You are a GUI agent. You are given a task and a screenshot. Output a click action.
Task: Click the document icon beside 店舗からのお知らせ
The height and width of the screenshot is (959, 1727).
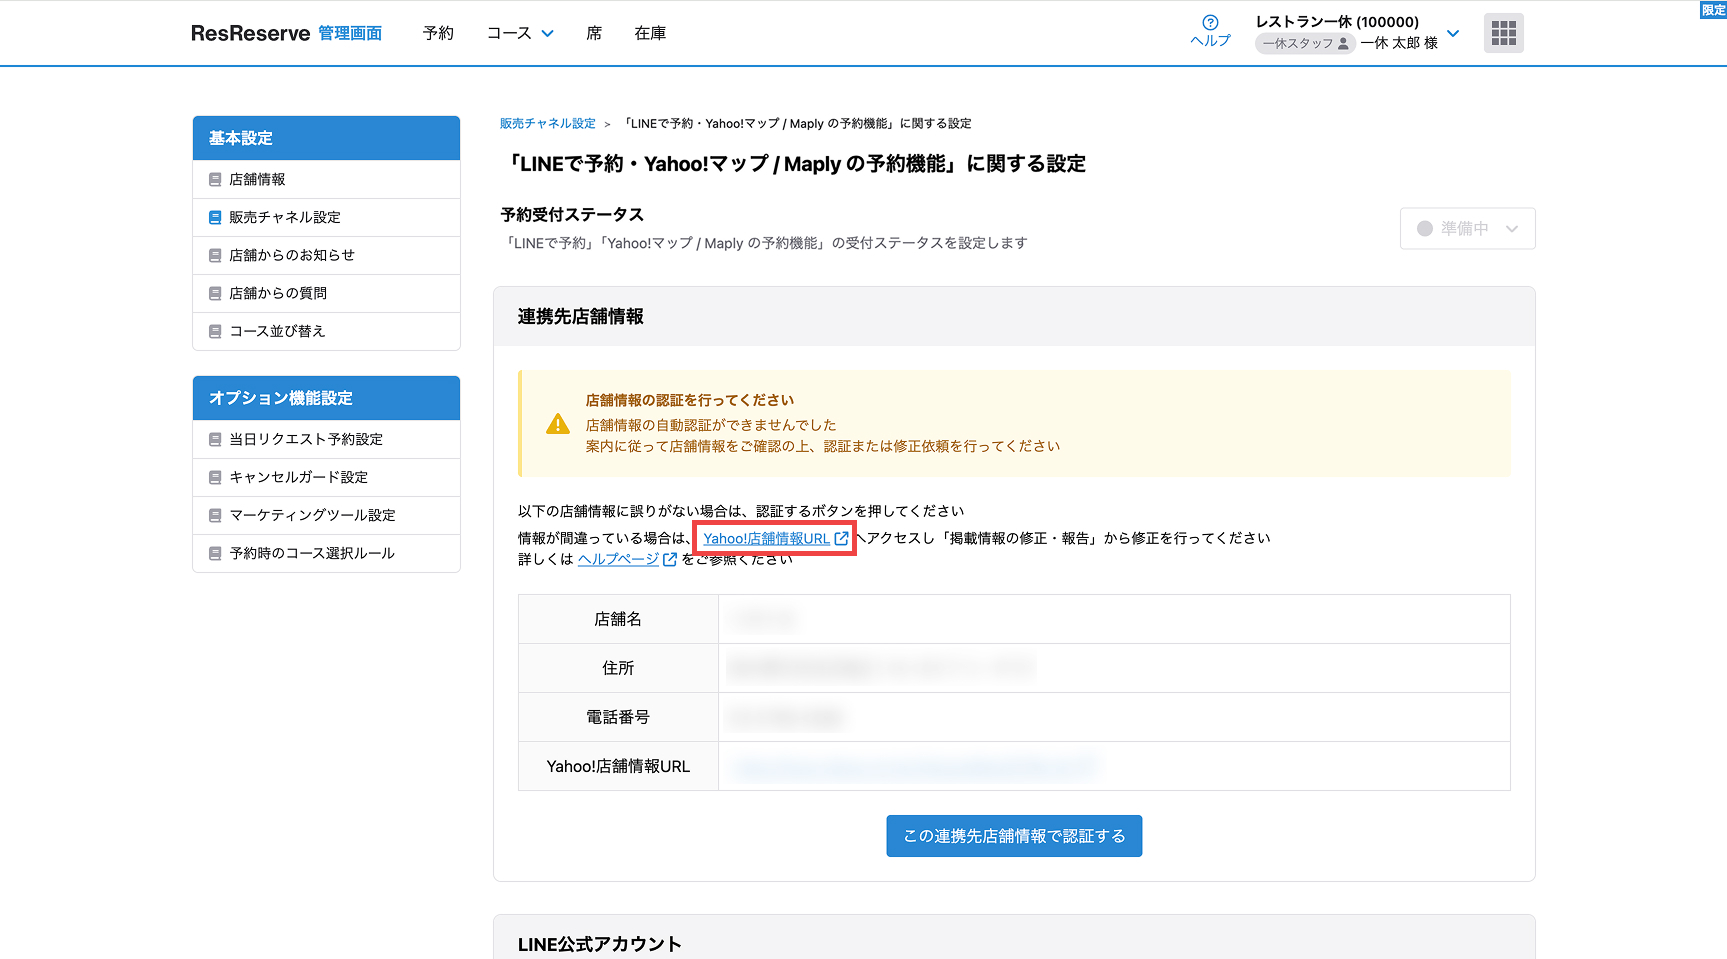tap(215, 255)
